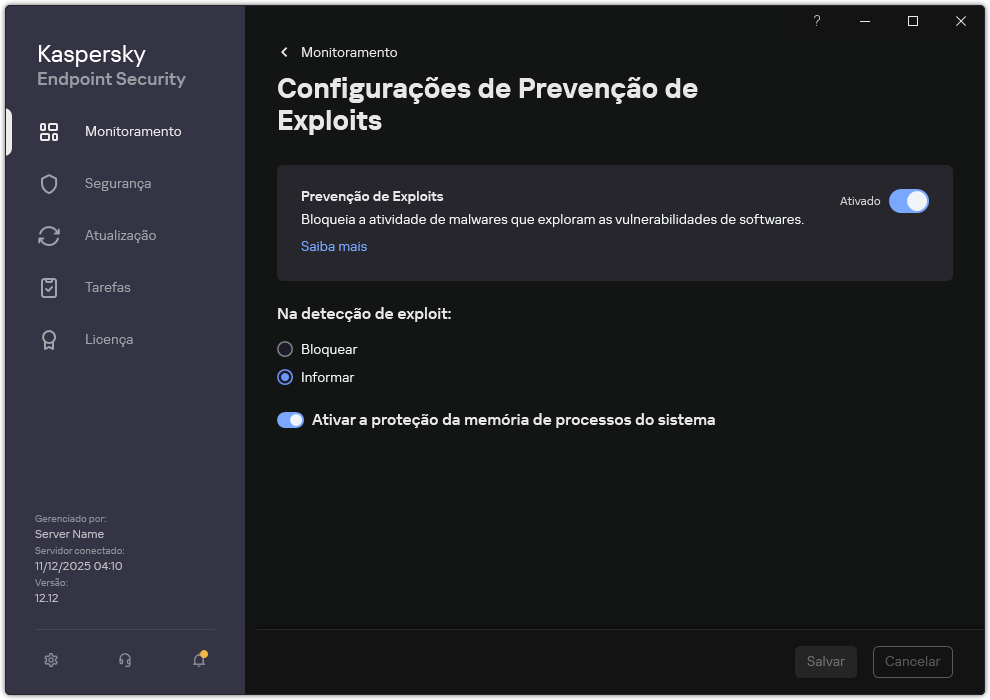
Task: Open the Licença key icon
Action: point(49,339)
